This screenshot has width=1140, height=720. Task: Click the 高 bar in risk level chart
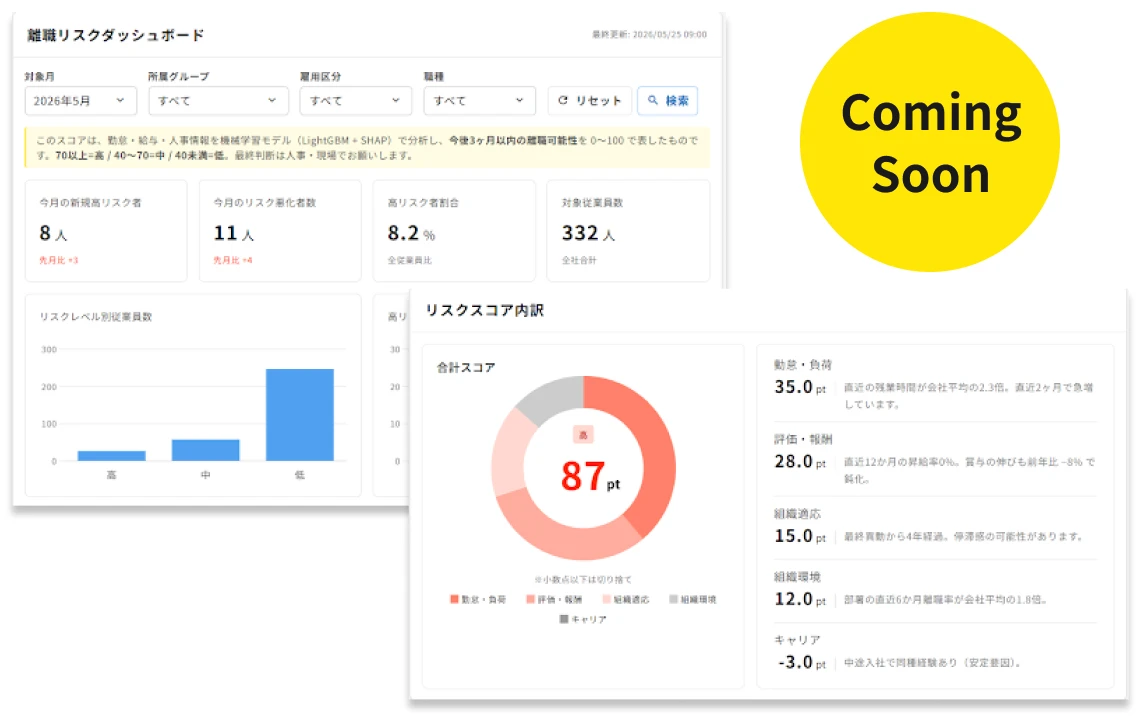[x=111, y=456]
